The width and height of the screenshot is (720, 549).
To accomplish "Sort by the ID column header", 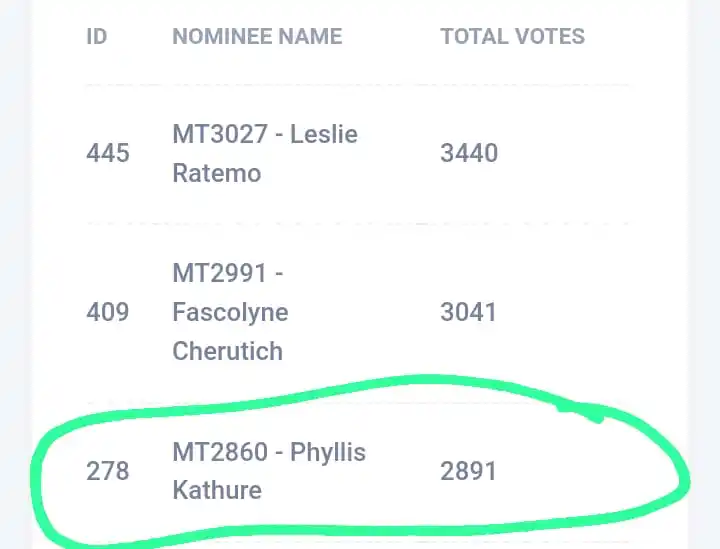I will click(96, 36).
